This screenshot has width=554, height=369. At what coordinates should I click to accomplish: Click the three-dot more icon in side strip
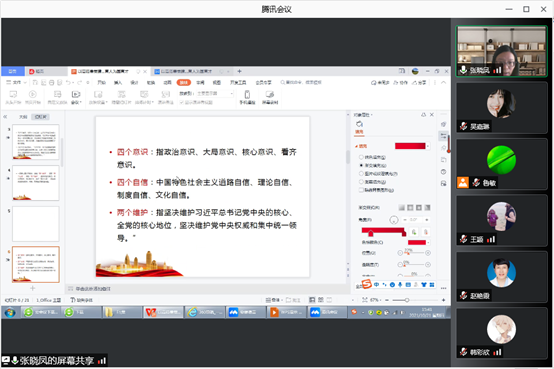pyautogui.click(x=443, y=288)
